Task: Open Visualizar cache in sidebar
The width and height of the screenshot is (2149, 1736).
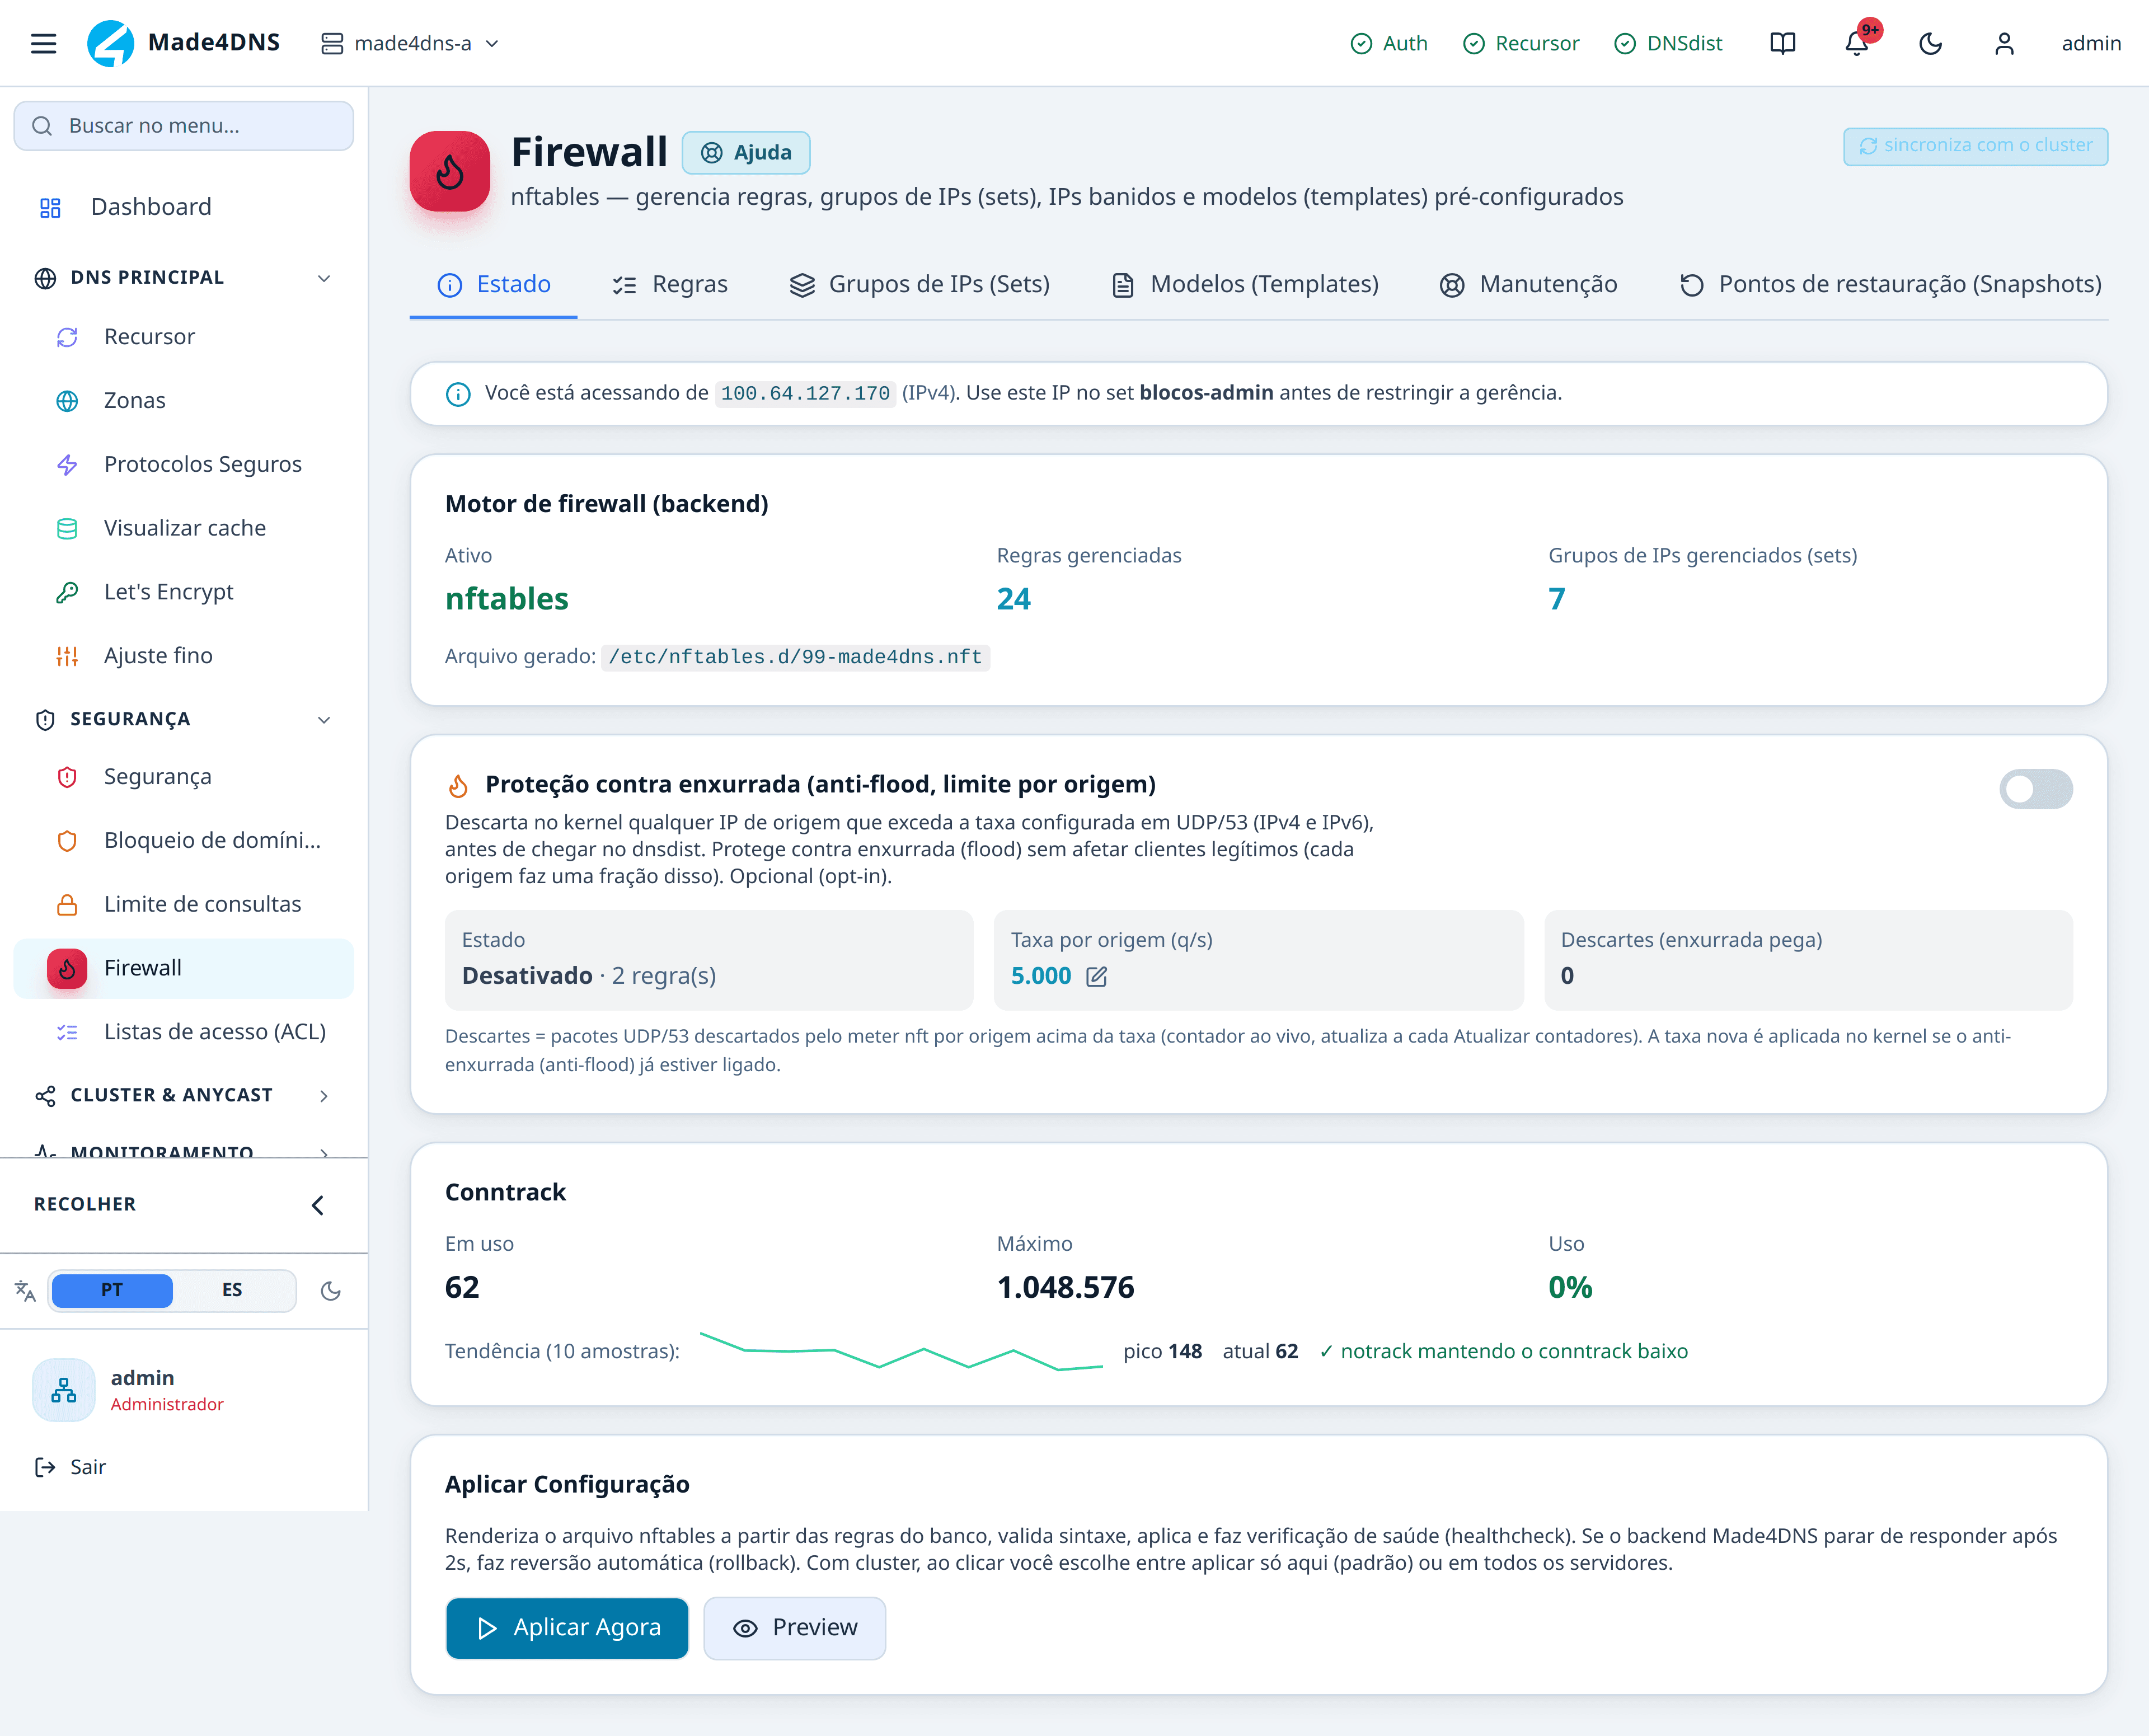Action: click(184, 528)
